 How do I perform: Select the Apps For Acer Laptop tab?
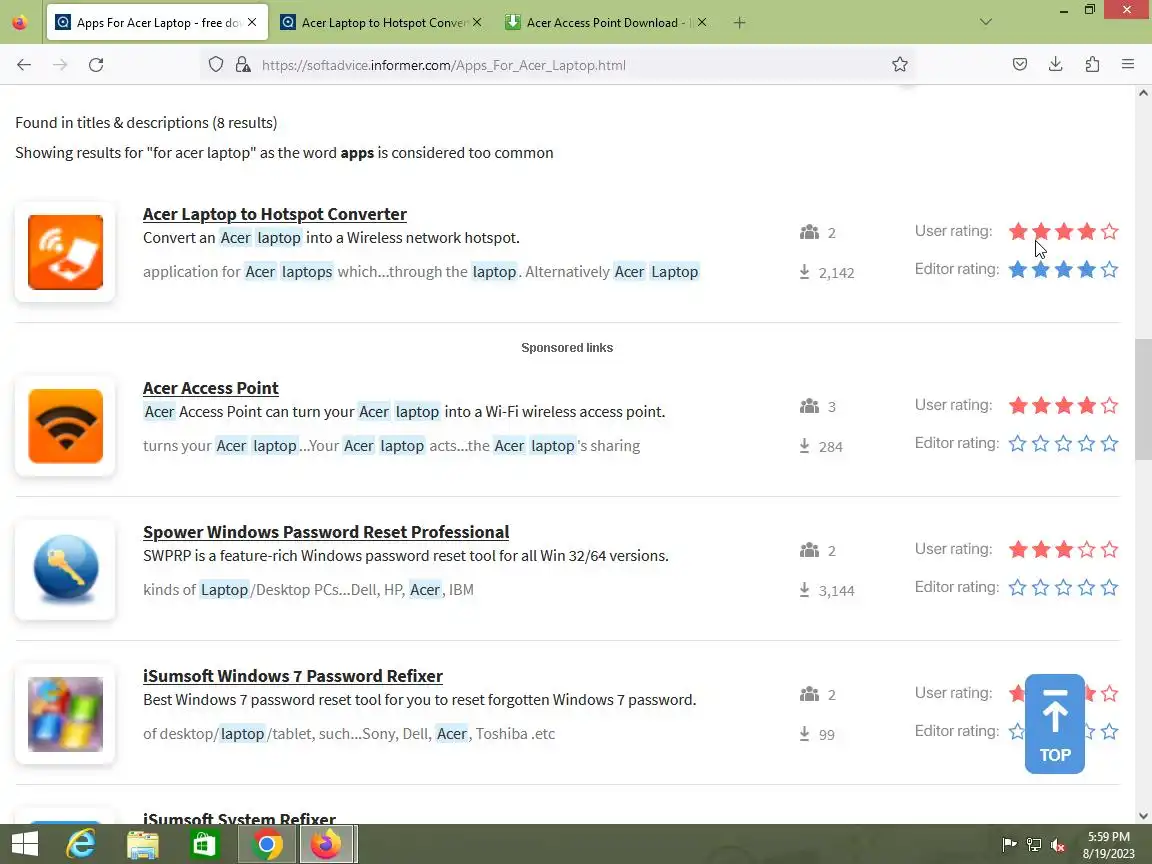[157, 23]
